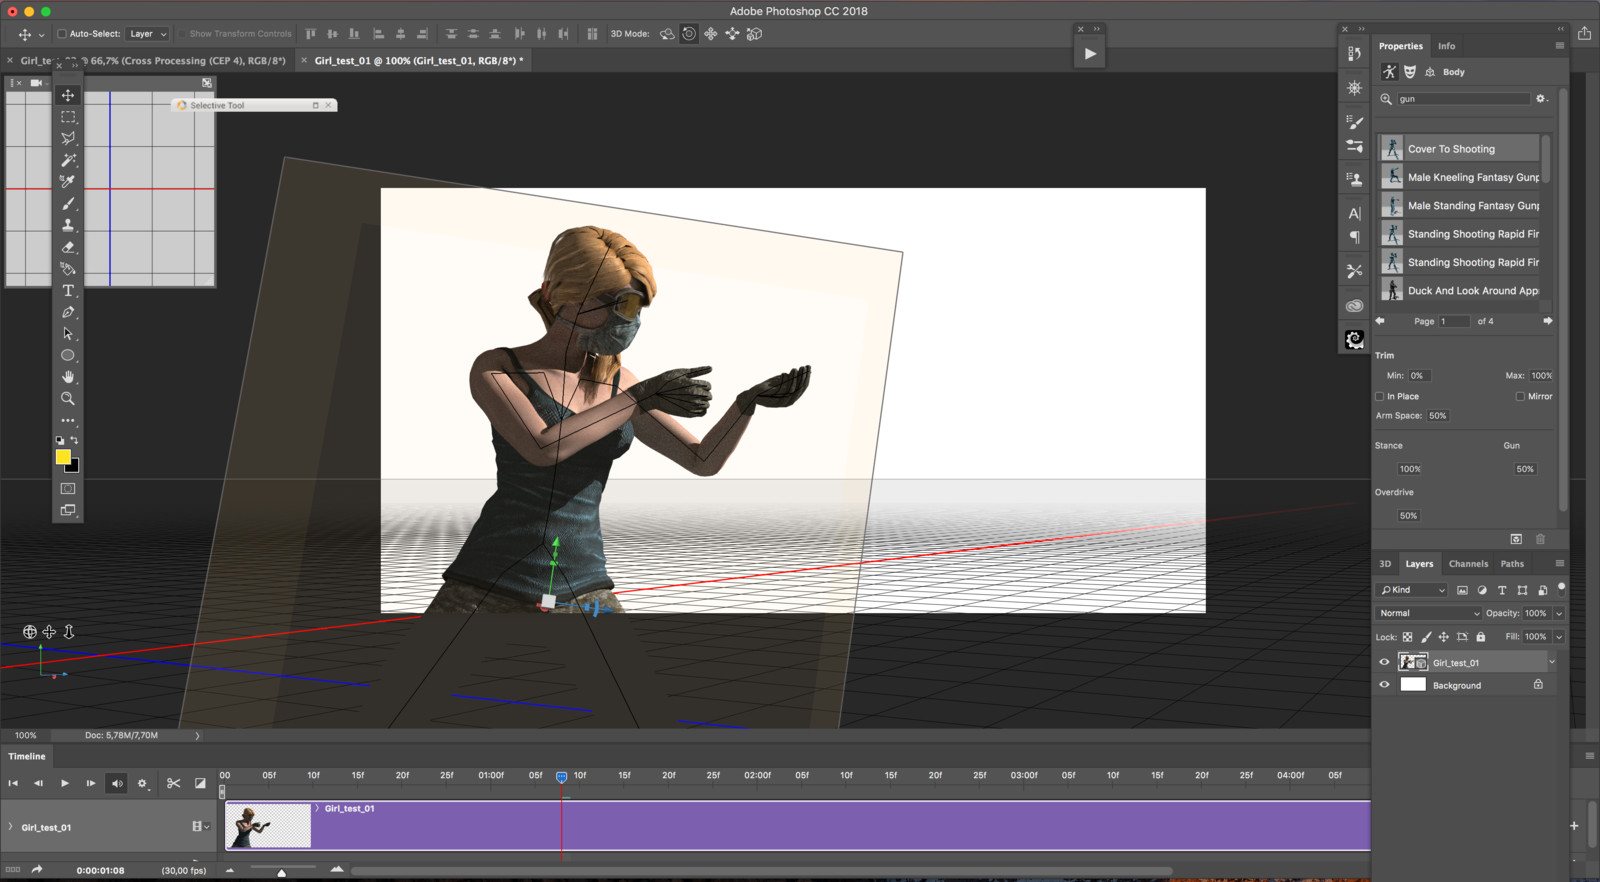Switch to the Info tab

click(1447, 46)
